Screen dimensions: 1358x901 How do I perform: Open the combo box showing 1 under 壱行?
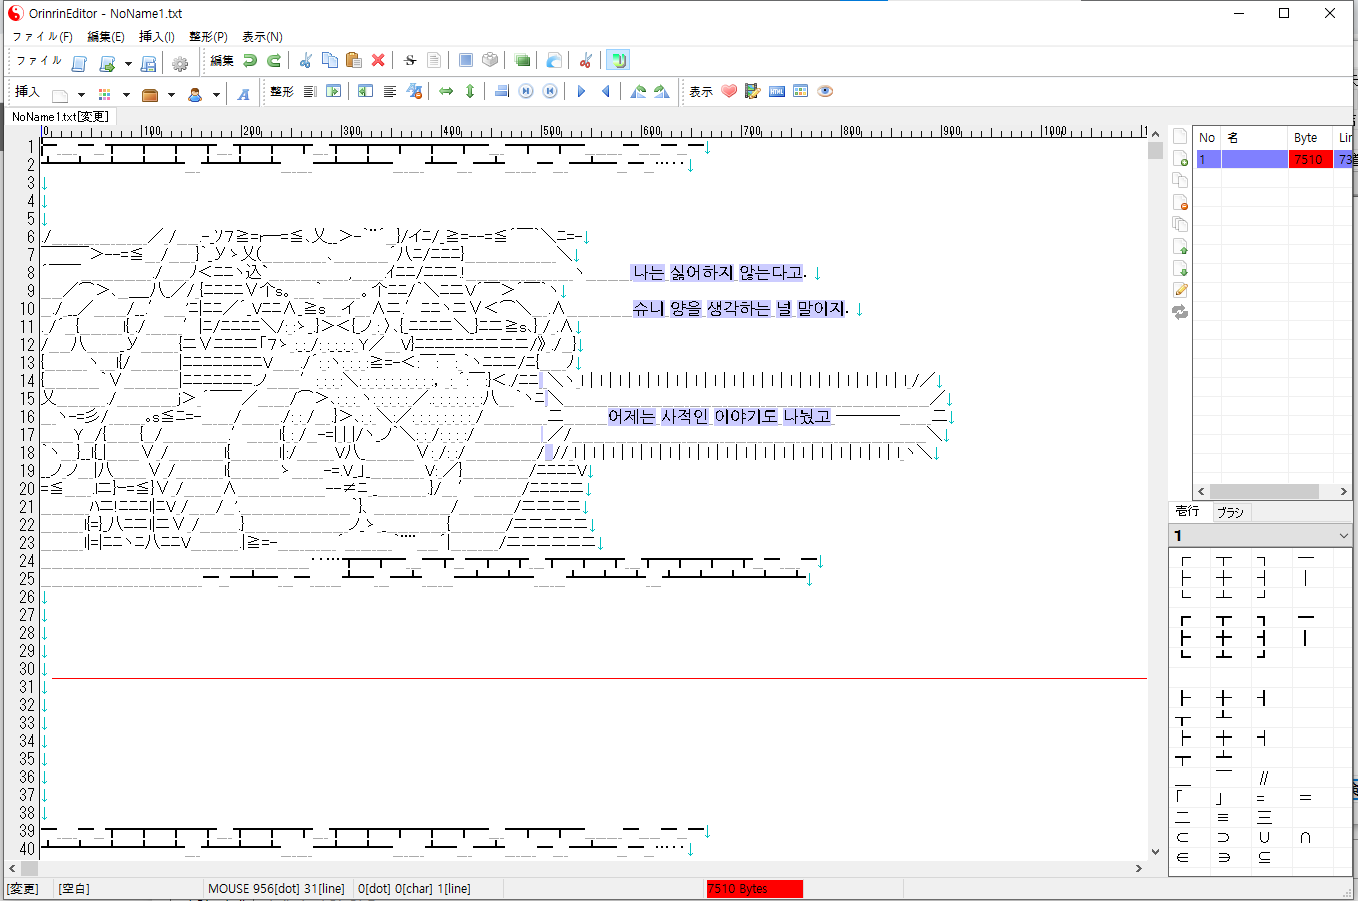click(1342, 536)
